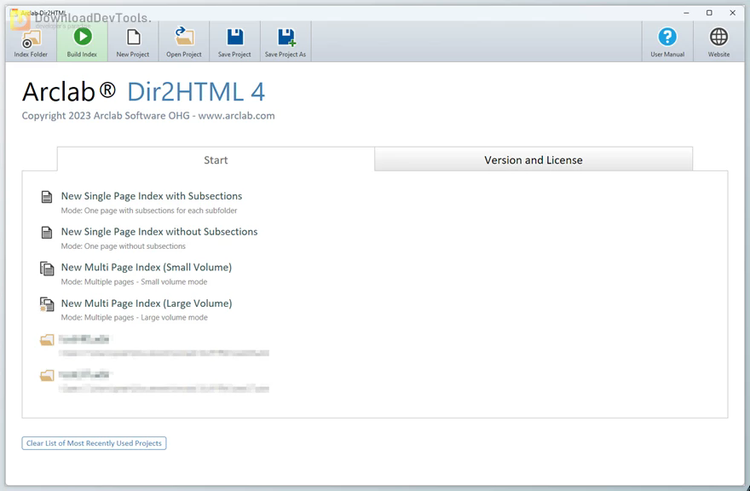Click pages icon beside Multi Page Index (Small Volume)

pyautogui.click(x=46, y=268)
